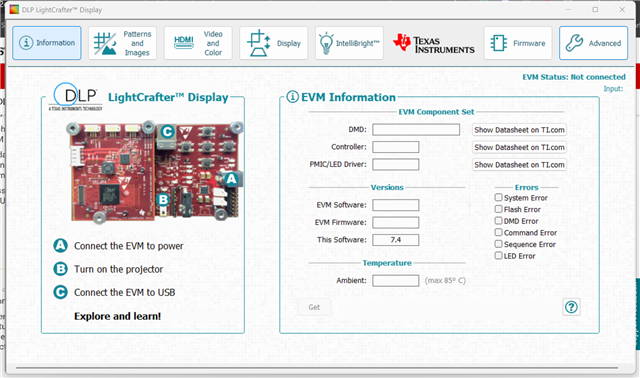The width and height of the screenshot is (640, 378).
Task: Open the HDMI Video and Color section
Action: [198, 43]
